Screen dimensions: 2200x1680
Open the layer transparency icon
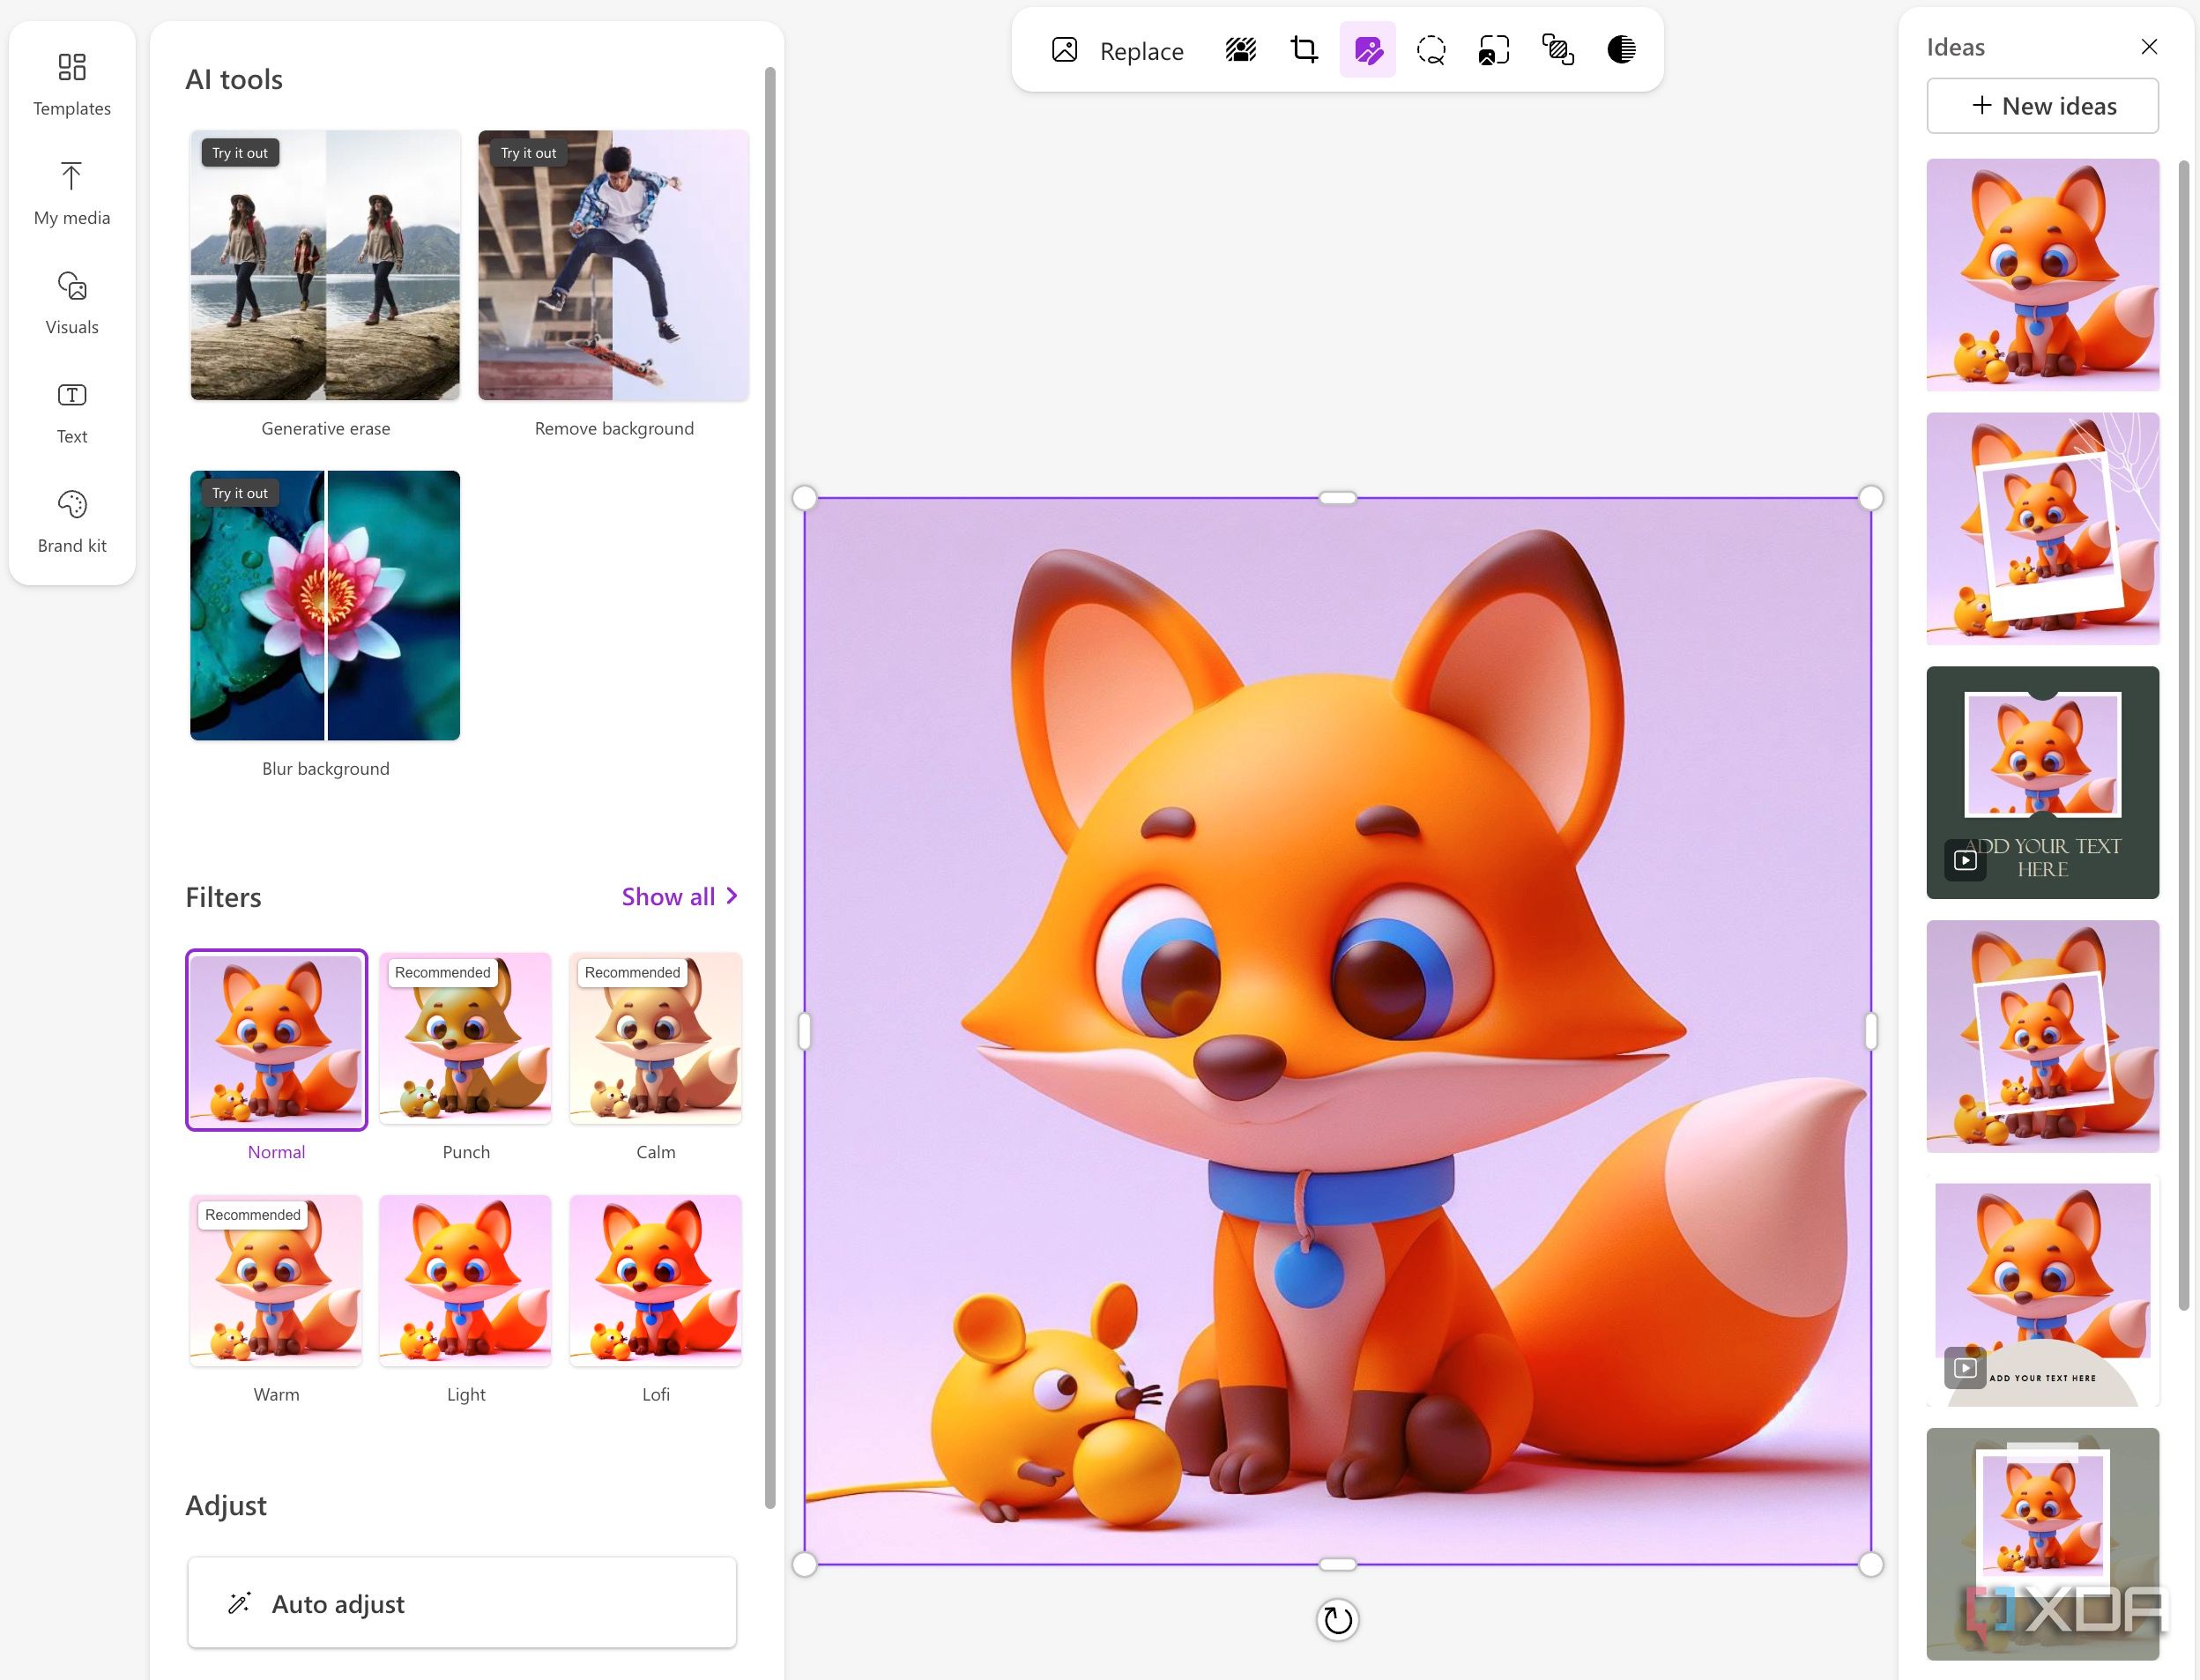(1558, 50)
